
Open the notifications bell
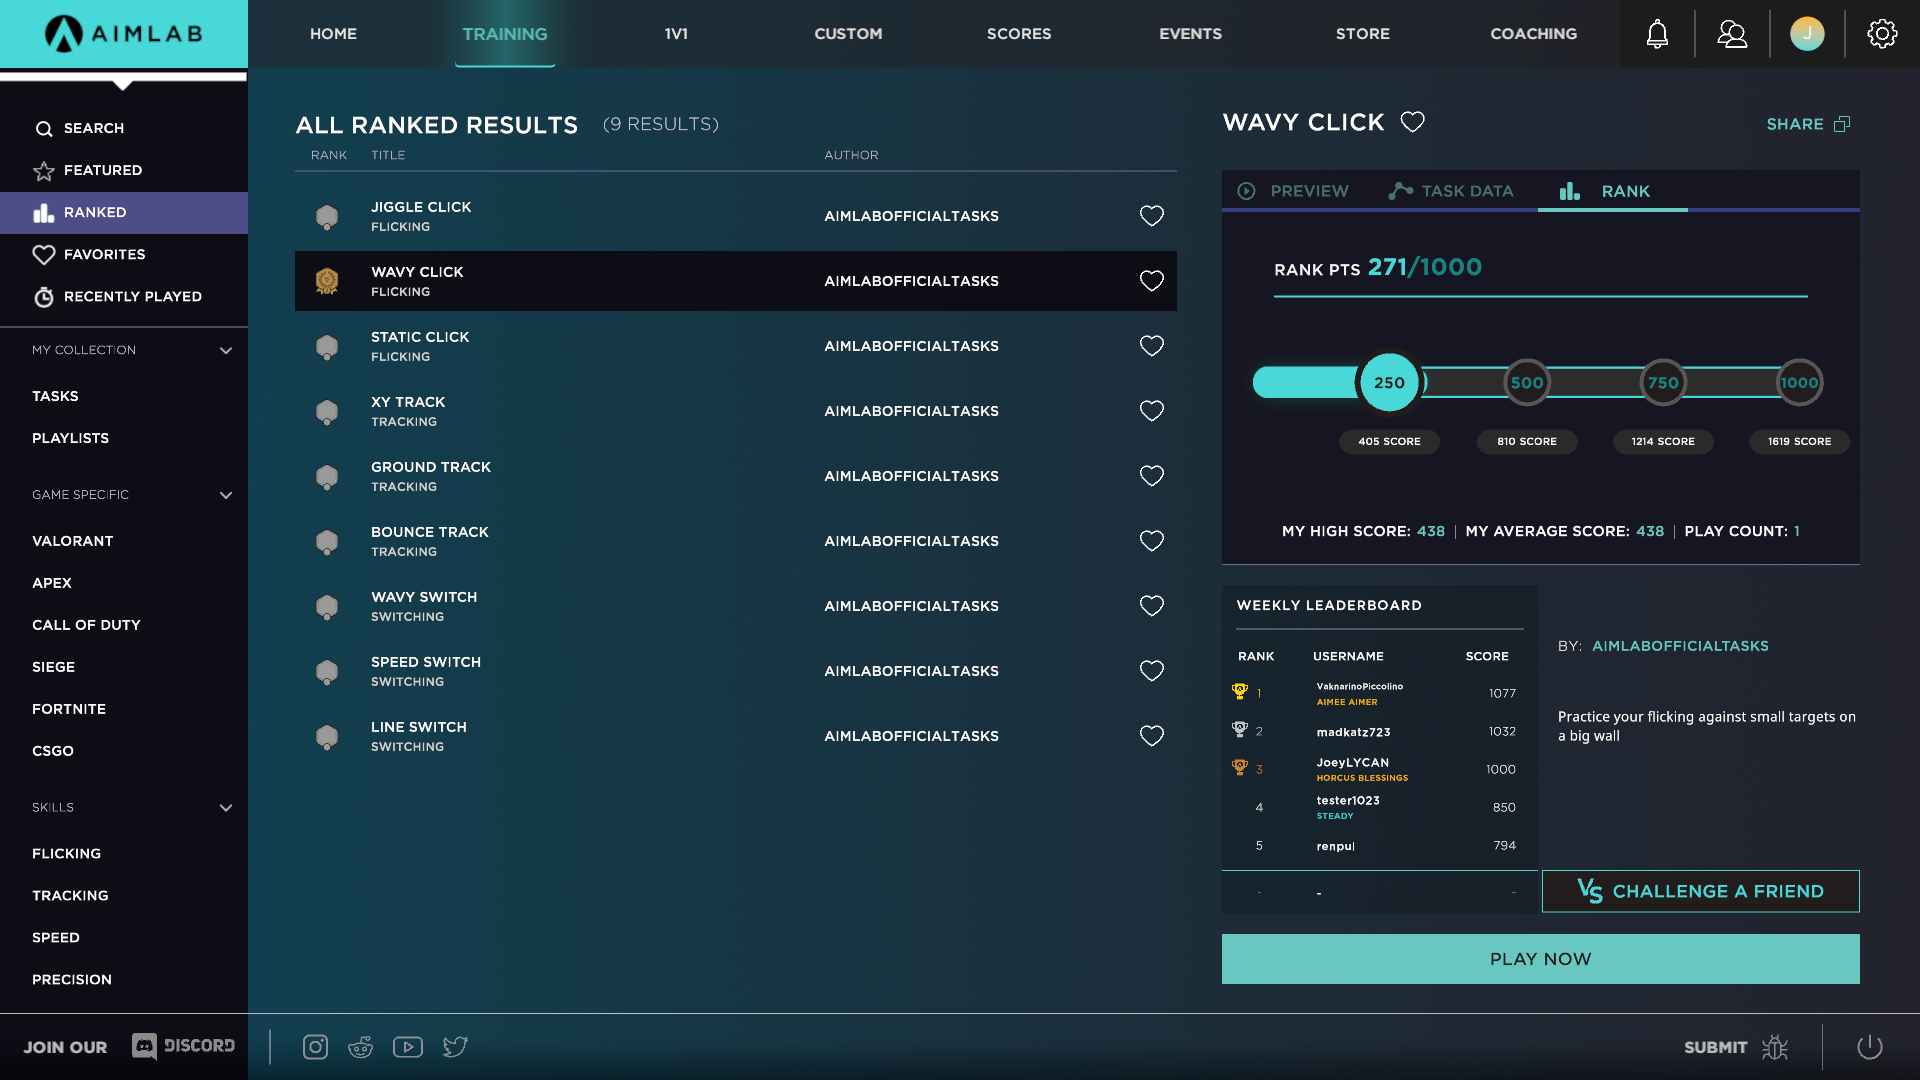click(1657, 34)
